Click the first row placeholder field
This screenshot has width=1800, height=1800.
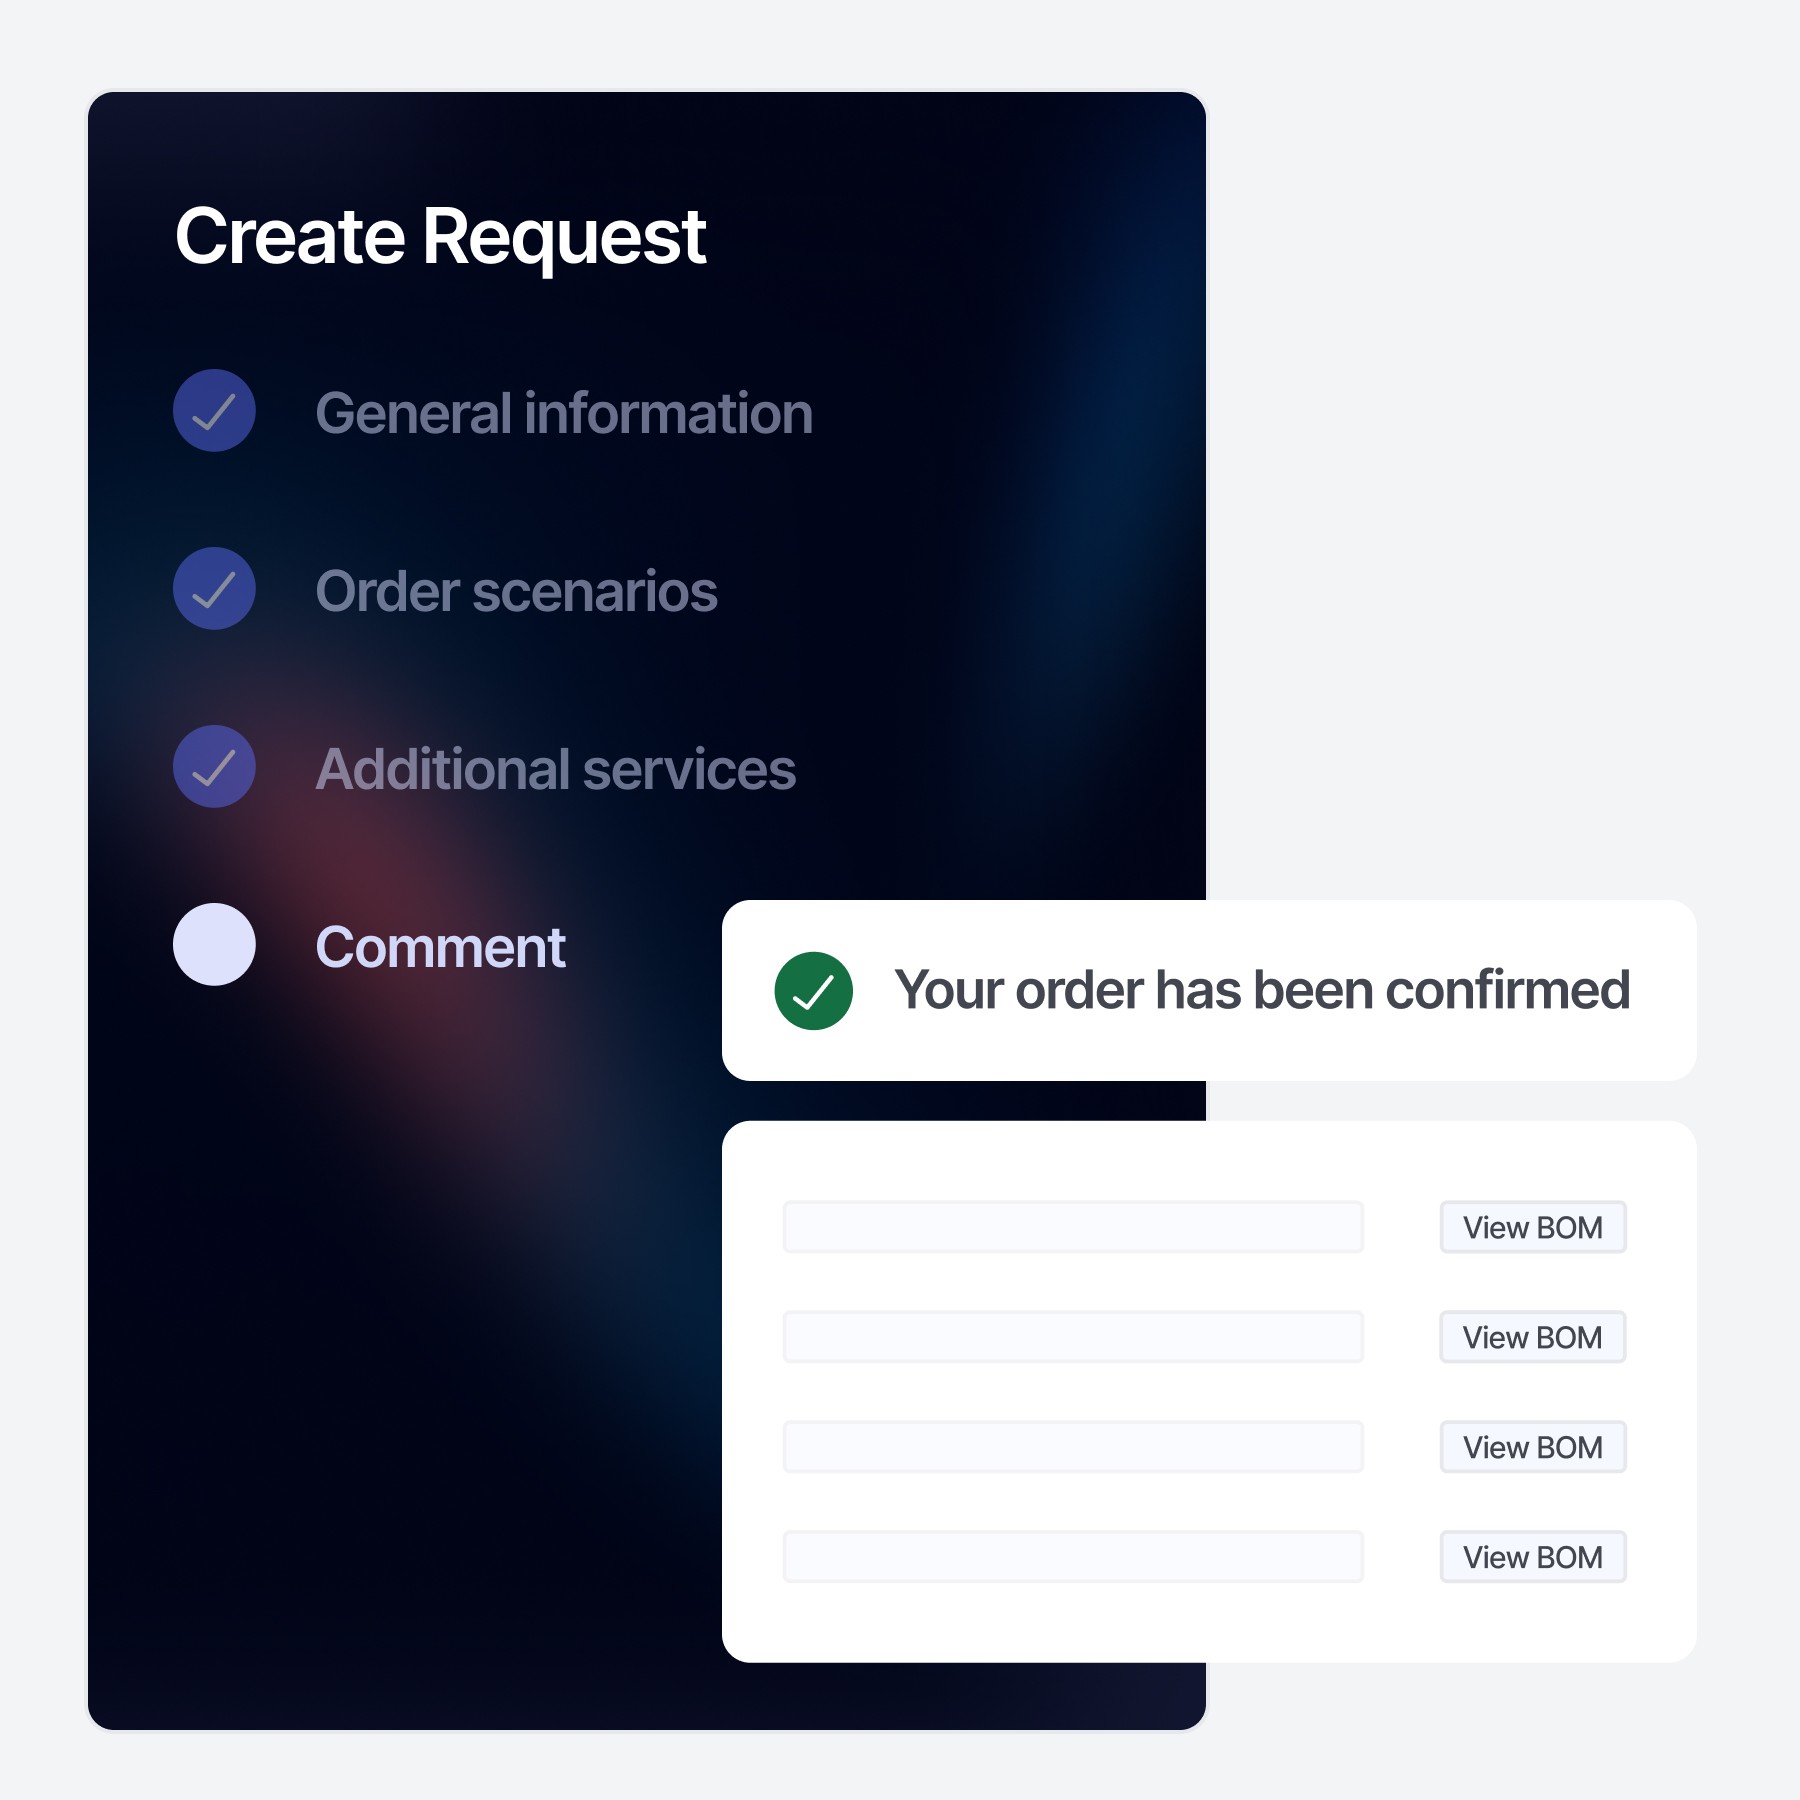(1073, 1227)
